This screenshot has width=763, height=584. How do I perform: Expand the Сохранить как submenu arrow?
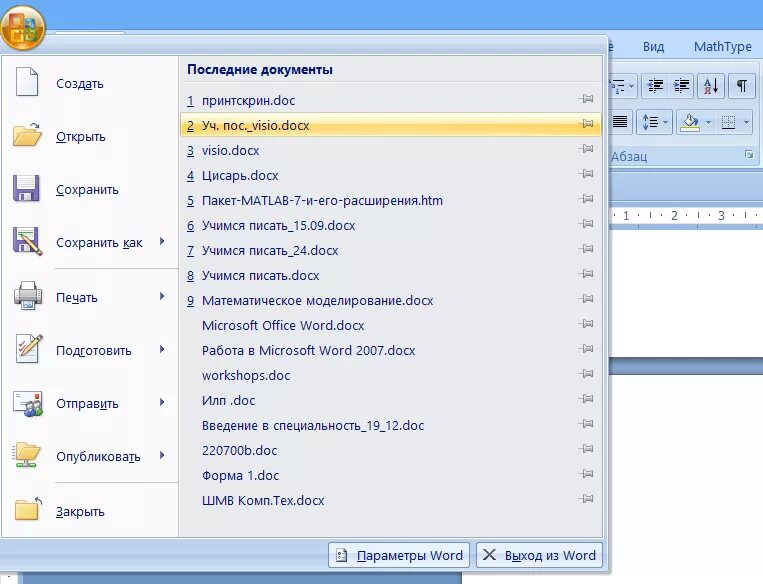click(162, 241)
